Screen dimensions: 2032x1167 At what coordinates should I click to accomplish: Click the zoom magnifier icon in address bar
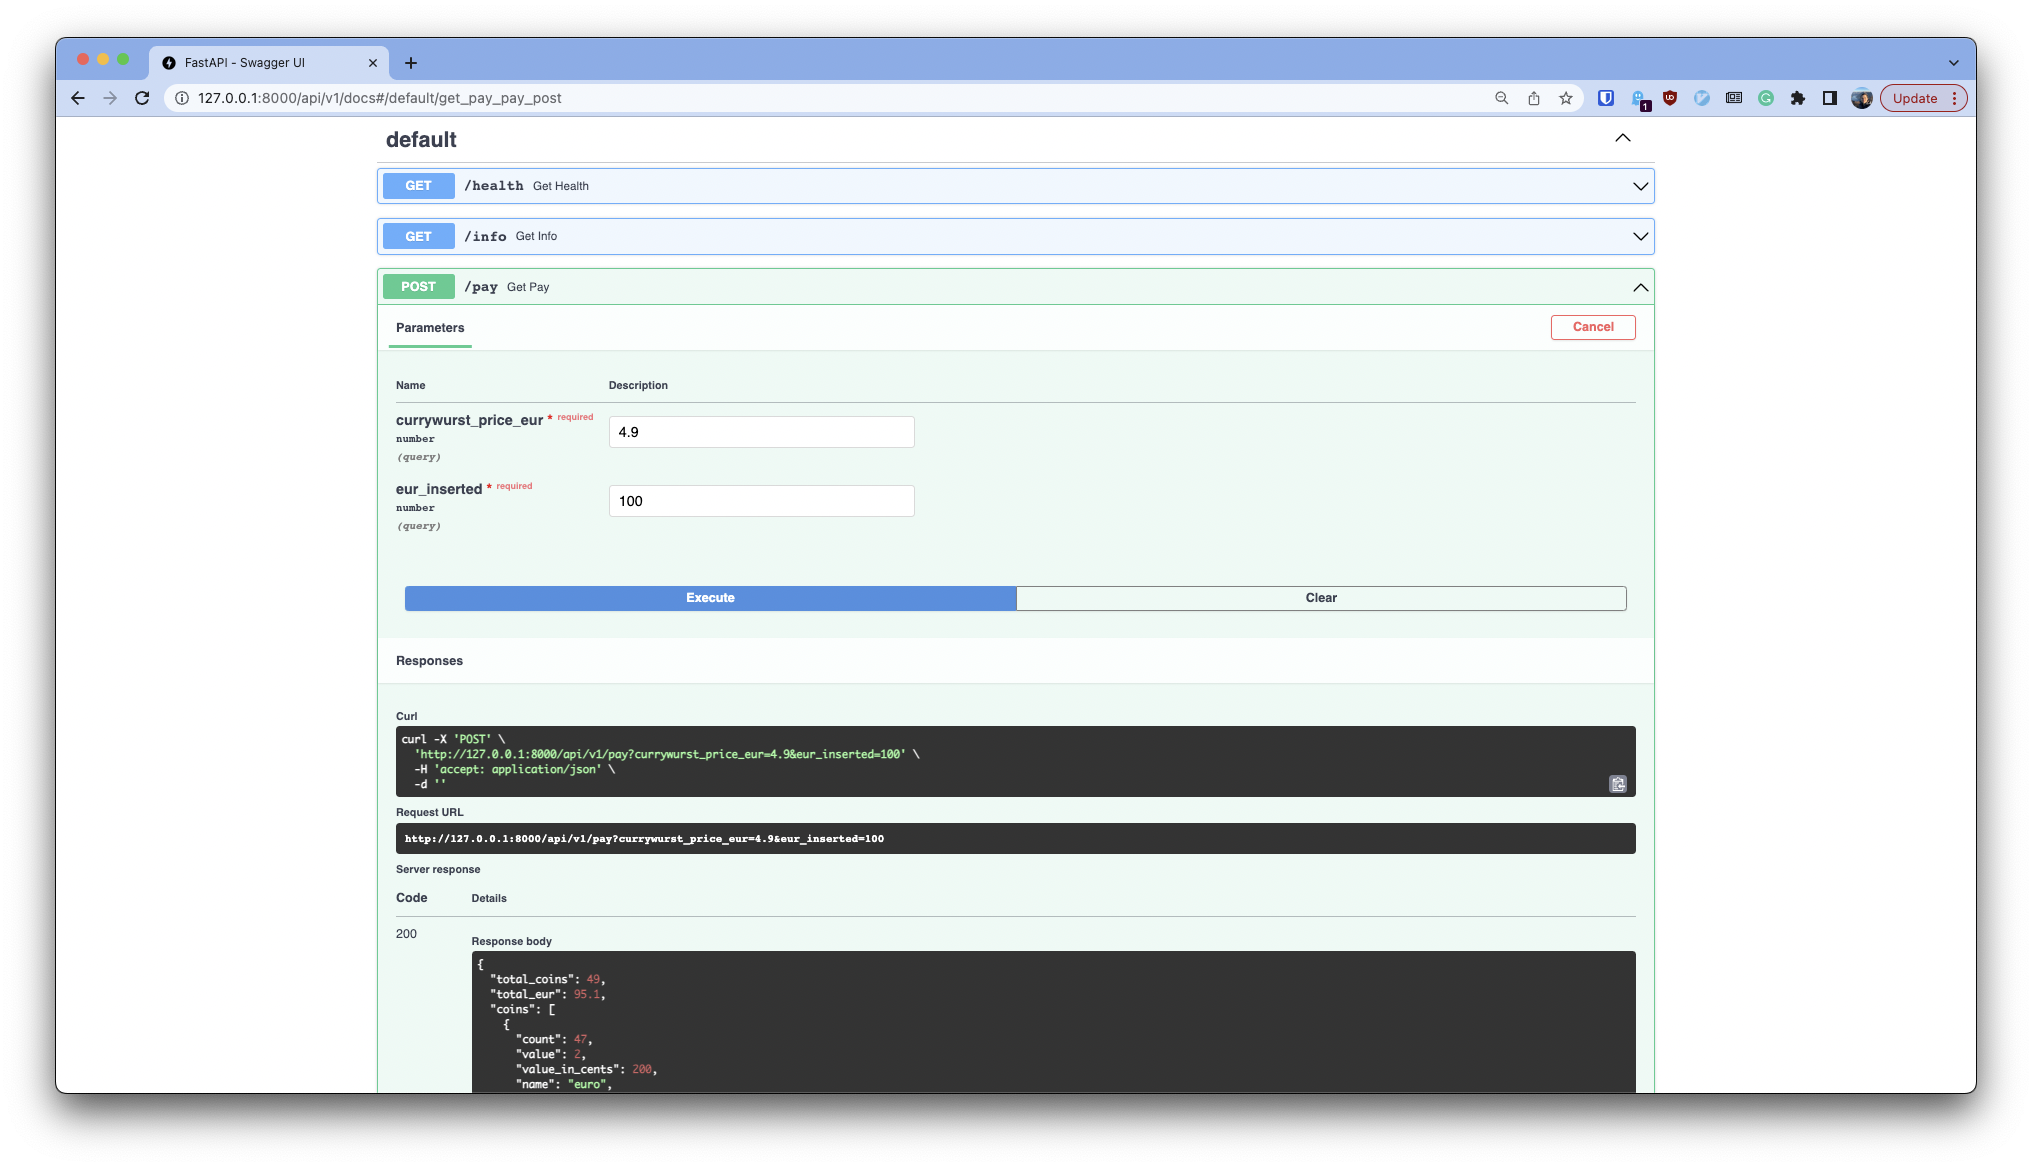(1501, 98)
